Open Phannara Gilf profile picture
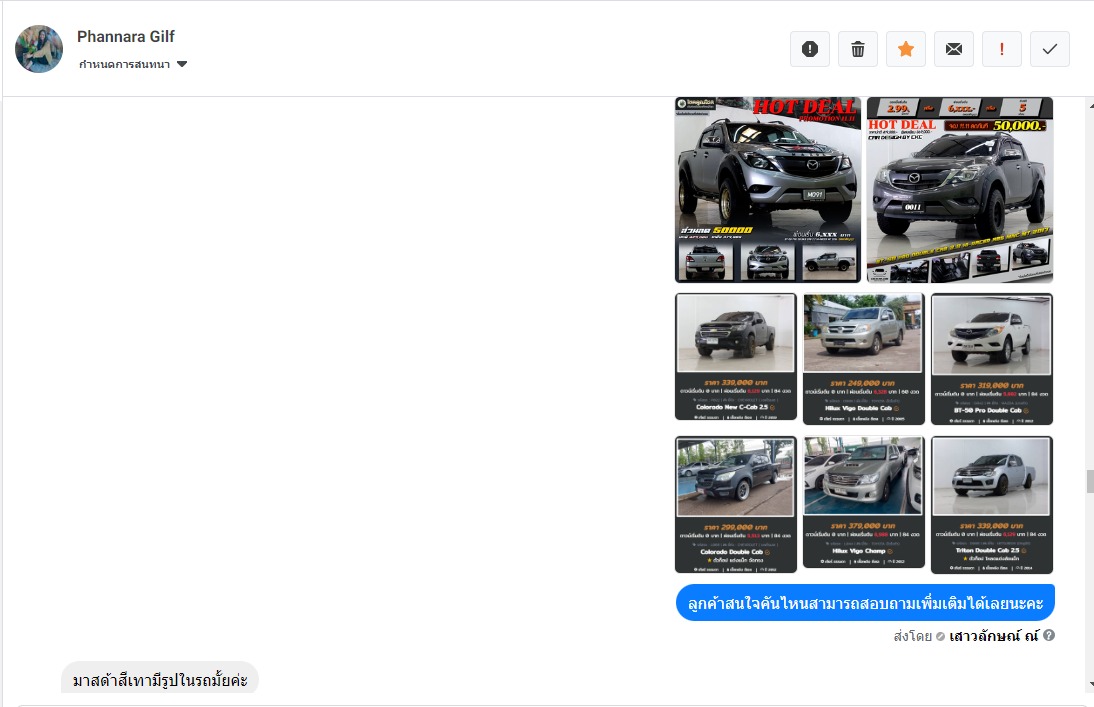This screenshot has width=1094, height=707. pyautogui.click(x=39, y=49)
